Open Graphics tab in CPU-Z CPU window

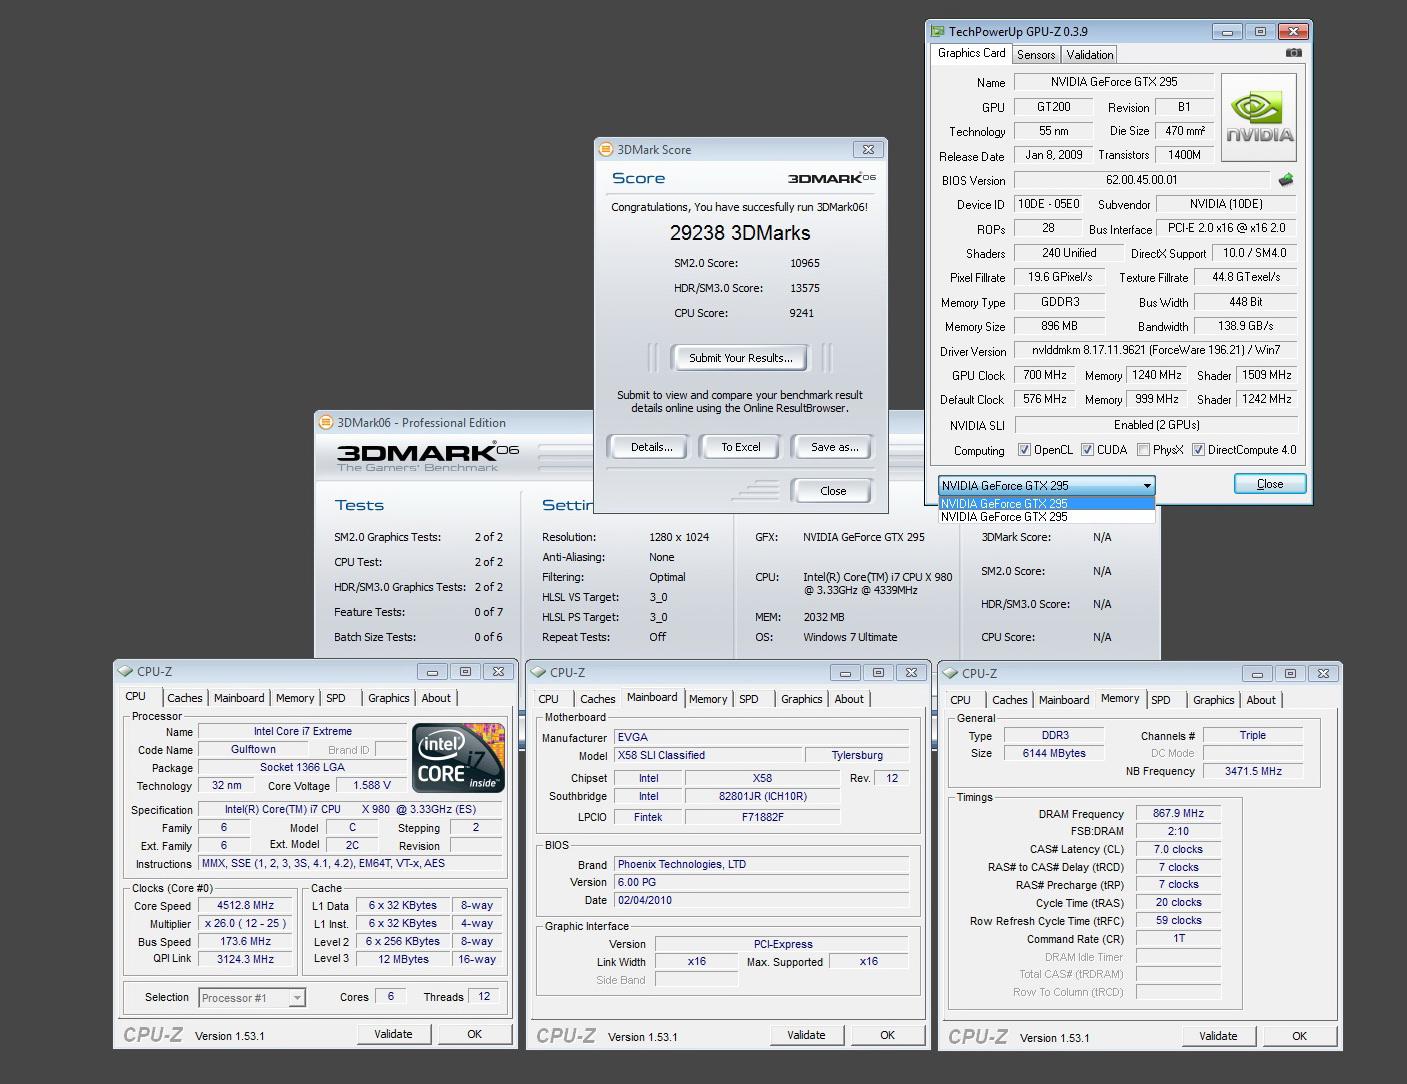pos(389,698)
